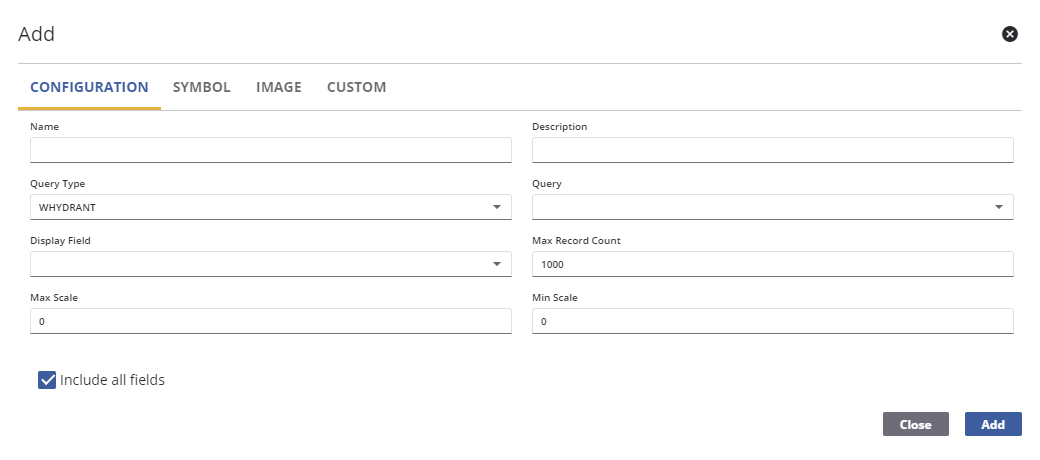Viewport: 1040px width, 460px height.
Task: Click the WHYDRANT value in Query Type
Action: coord(68,207)
